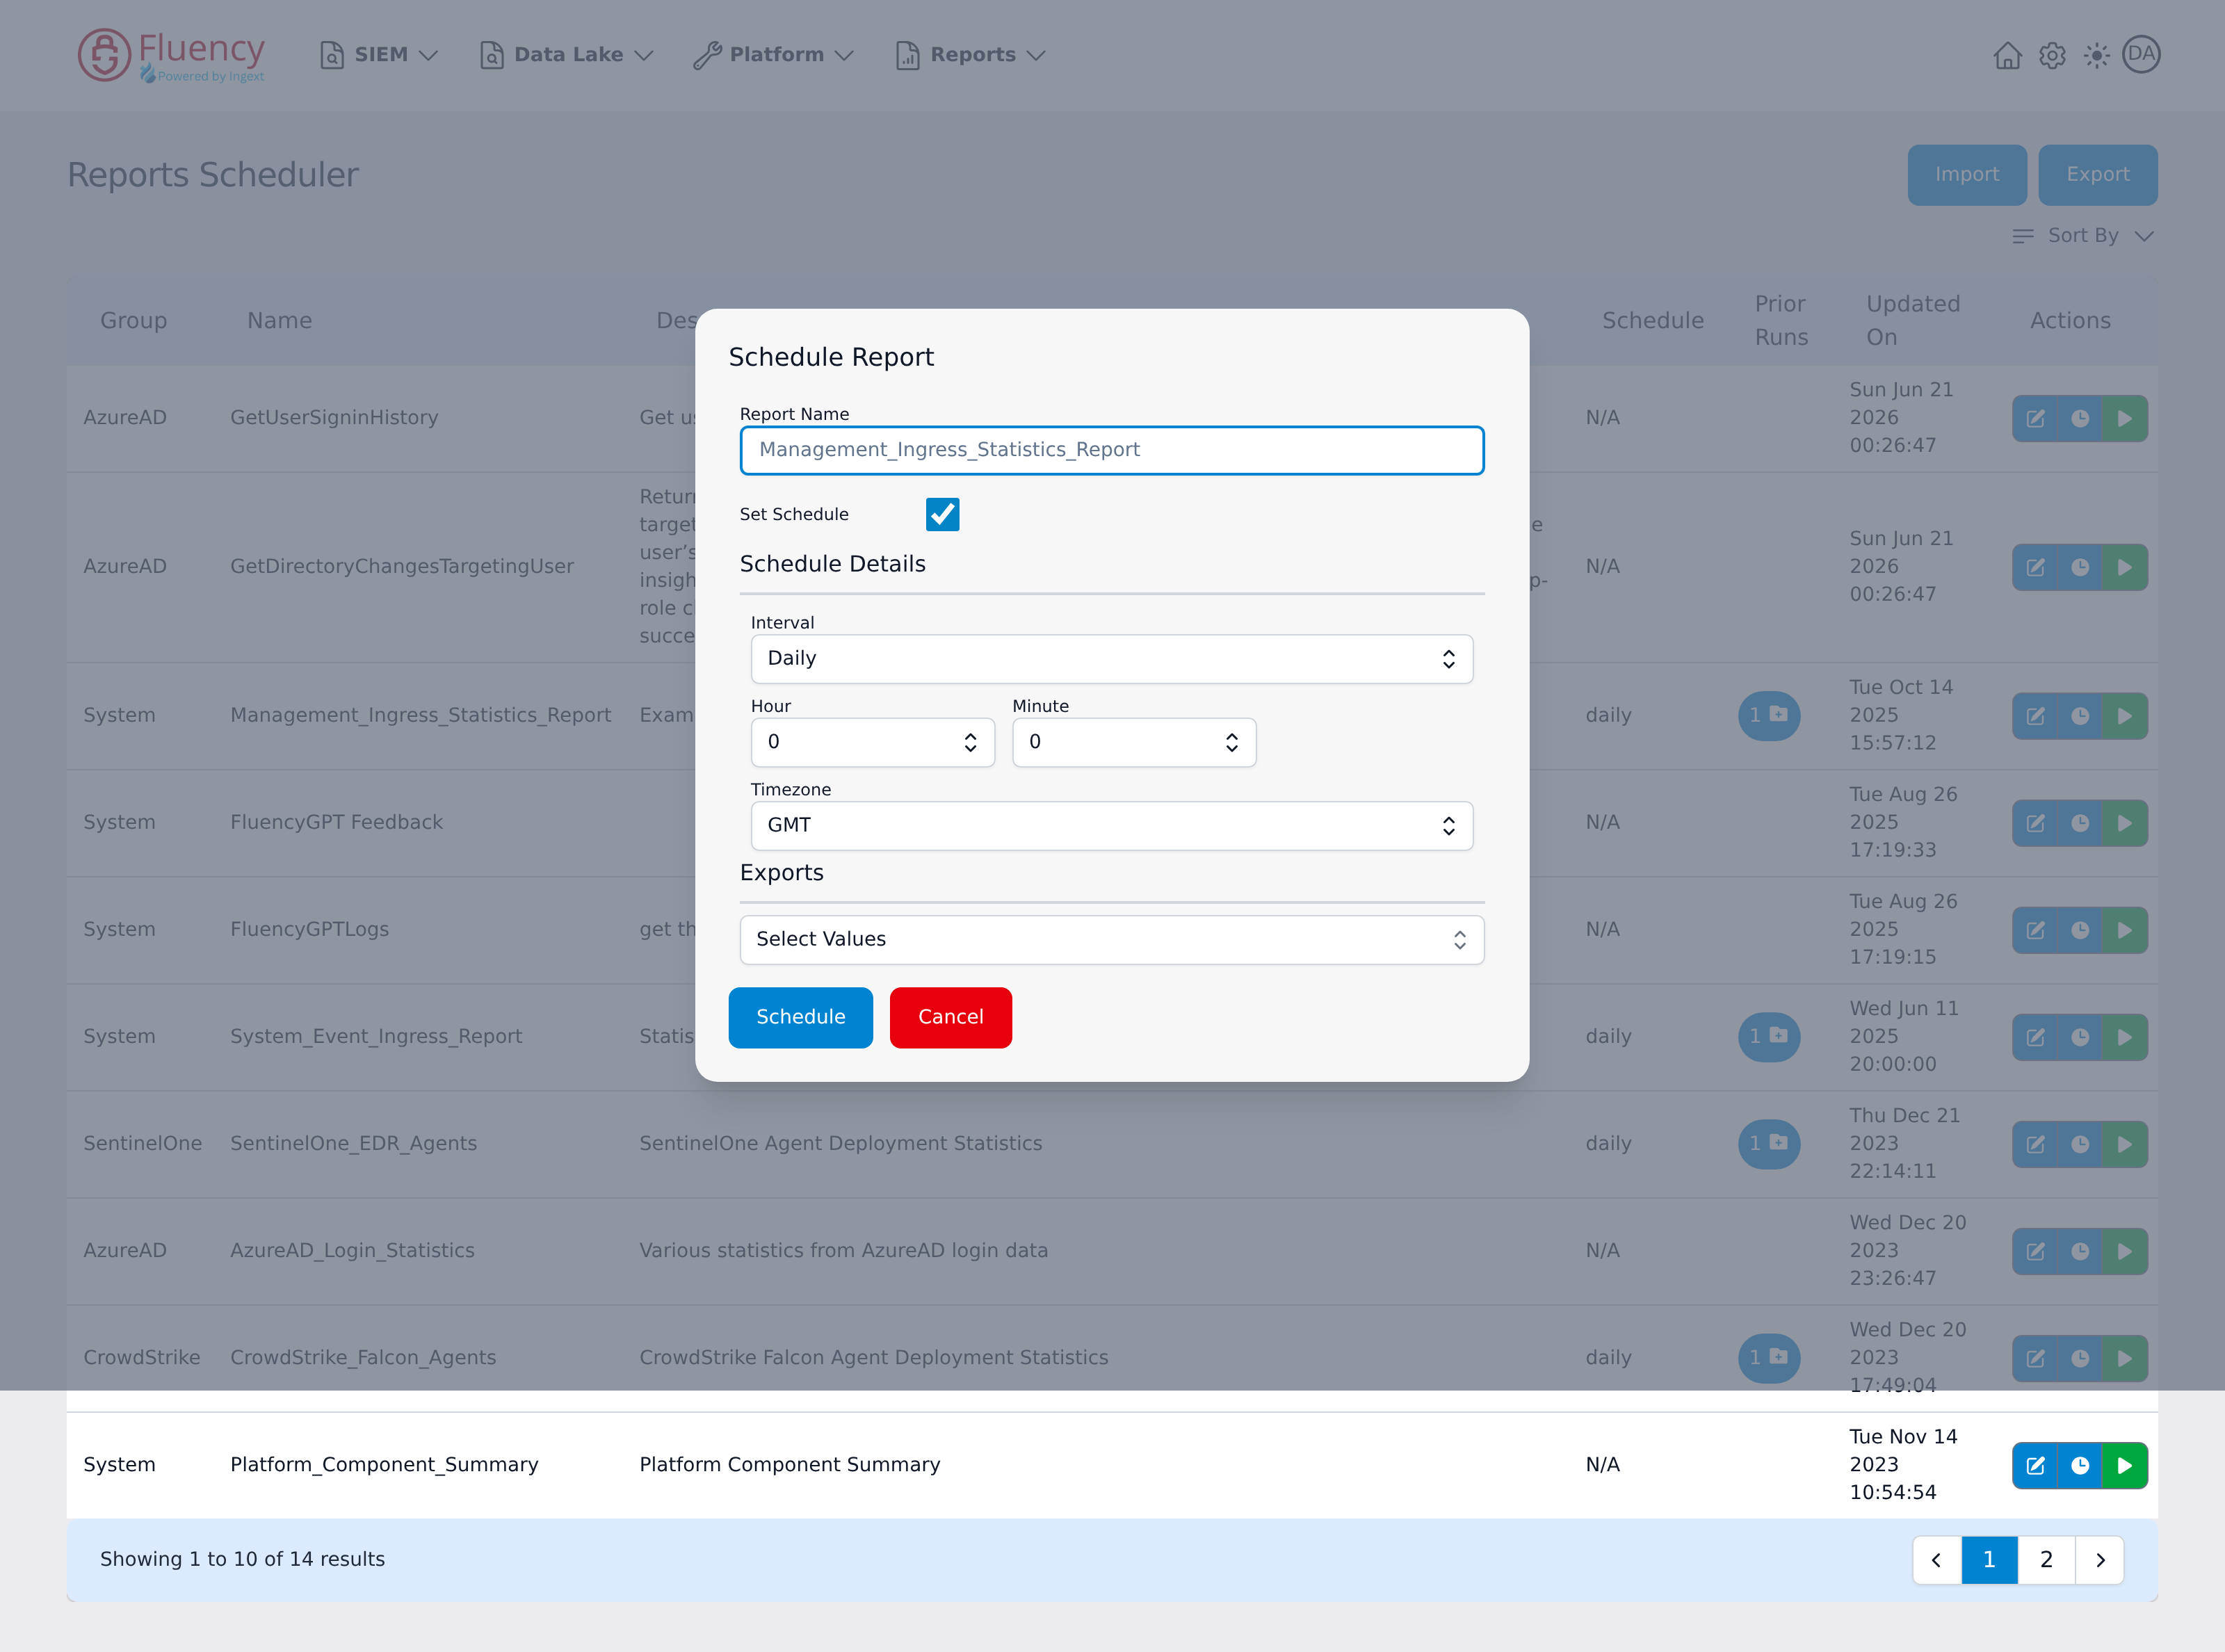Viewport: 2225px width, 1652px height.
Task: Open schedule clock for System_Event_Ingress_Report
Action: [2080, 1037]
